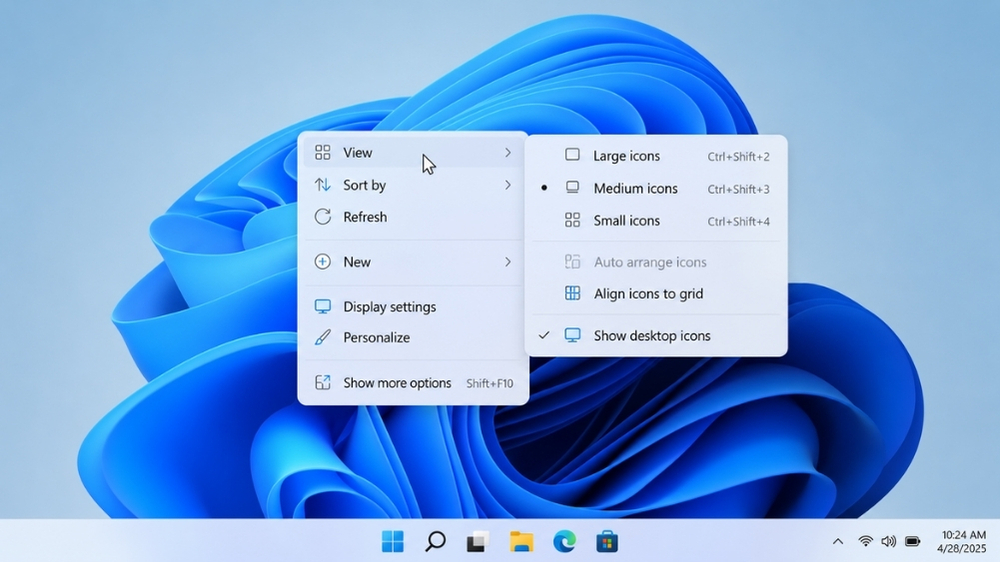Click the circular Refresh icon

323,217
